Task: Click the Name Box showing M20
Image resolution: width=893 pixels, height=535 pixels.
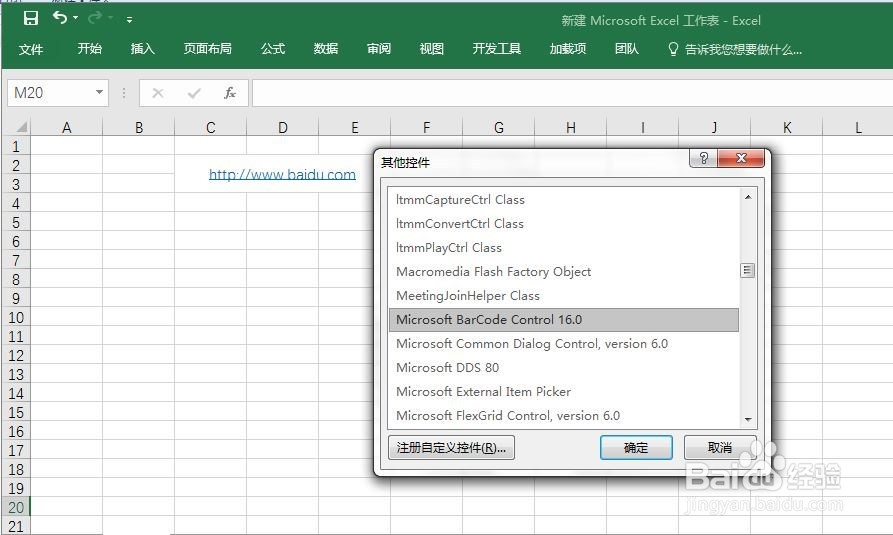Action: tap(51, 93)
